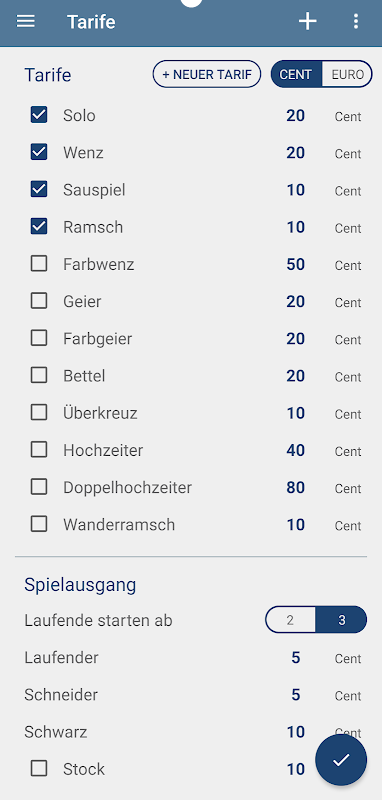Enable the Doppelhochzeiter checkbox

coord(39,487)
